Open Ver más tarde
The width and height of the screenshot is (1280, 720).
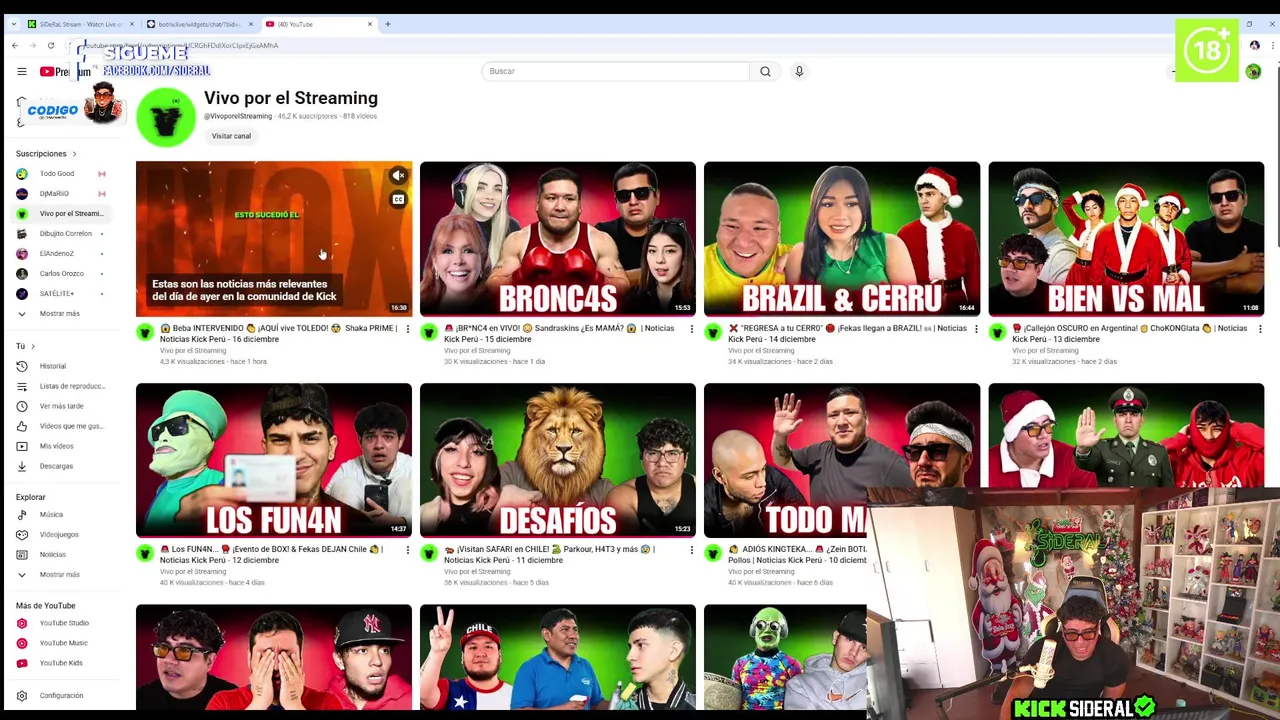60,406
